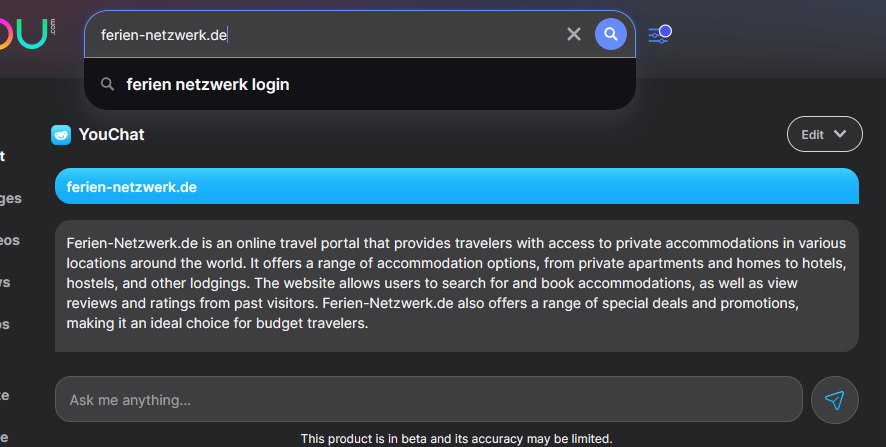This screenshot has height=447, width=886.
Task: Click the YouChat robot avatar icon
Action: pyautogui.click(x=61, y=134)
